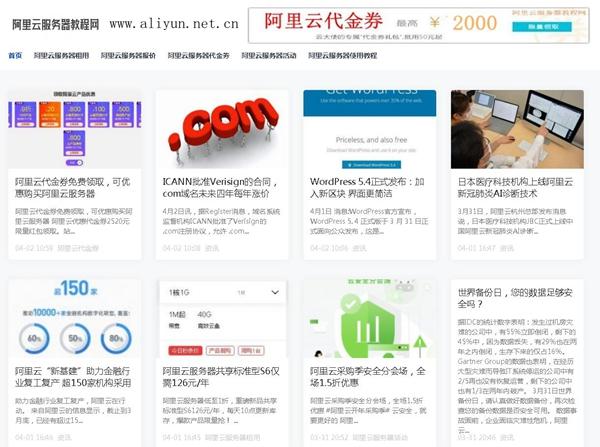
Task: Open the WordPress download page thumbnail
Action: click(370, 129)
